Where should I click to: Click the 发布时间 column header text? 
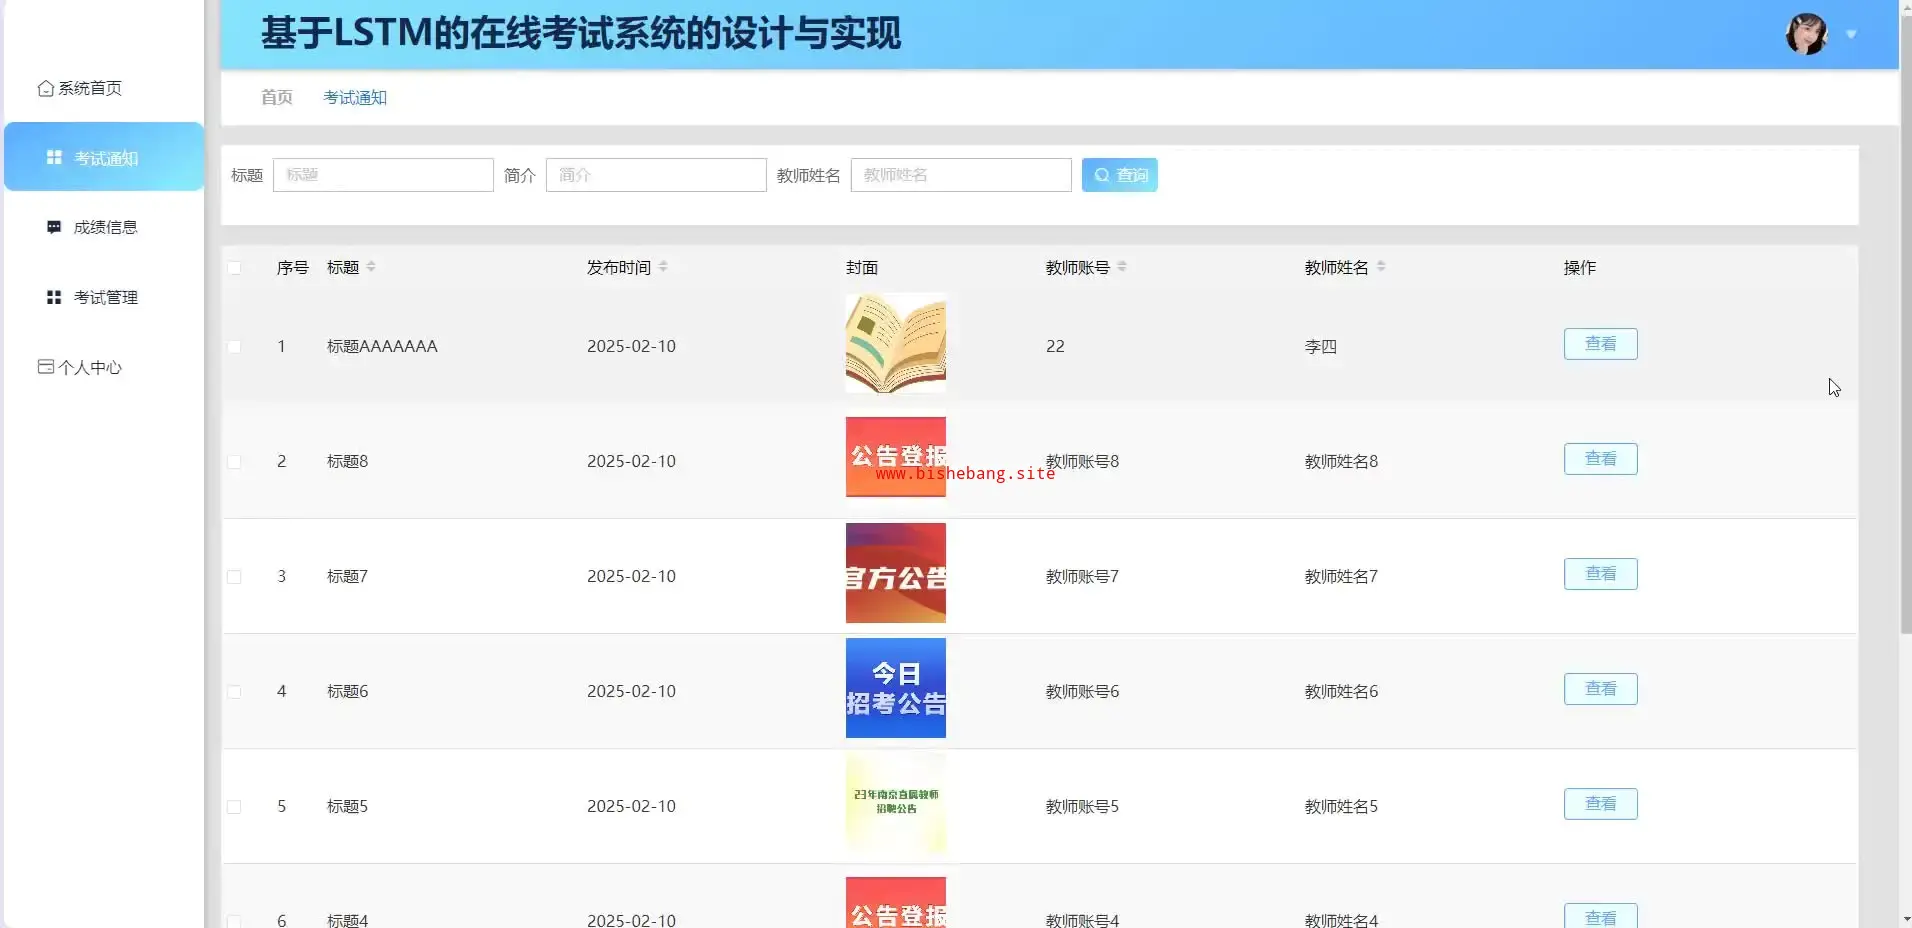point(619,267)
